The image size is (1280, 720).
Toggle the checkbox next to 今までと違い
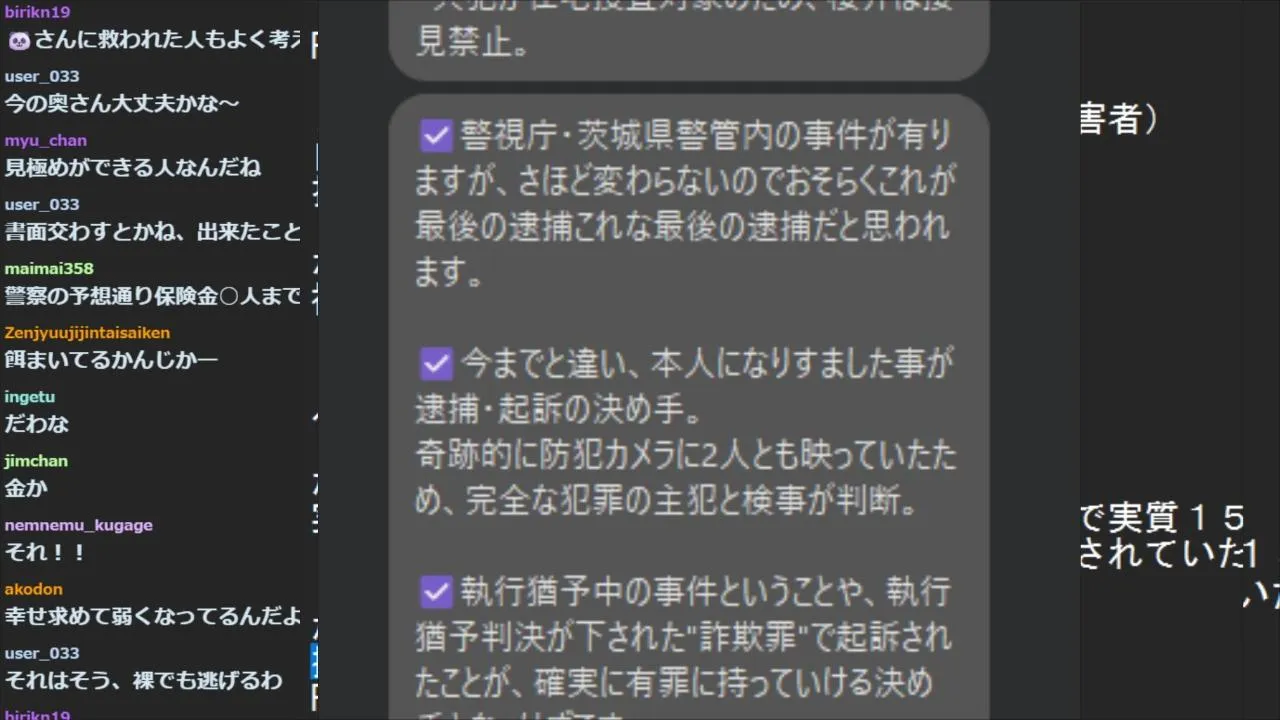436,364
